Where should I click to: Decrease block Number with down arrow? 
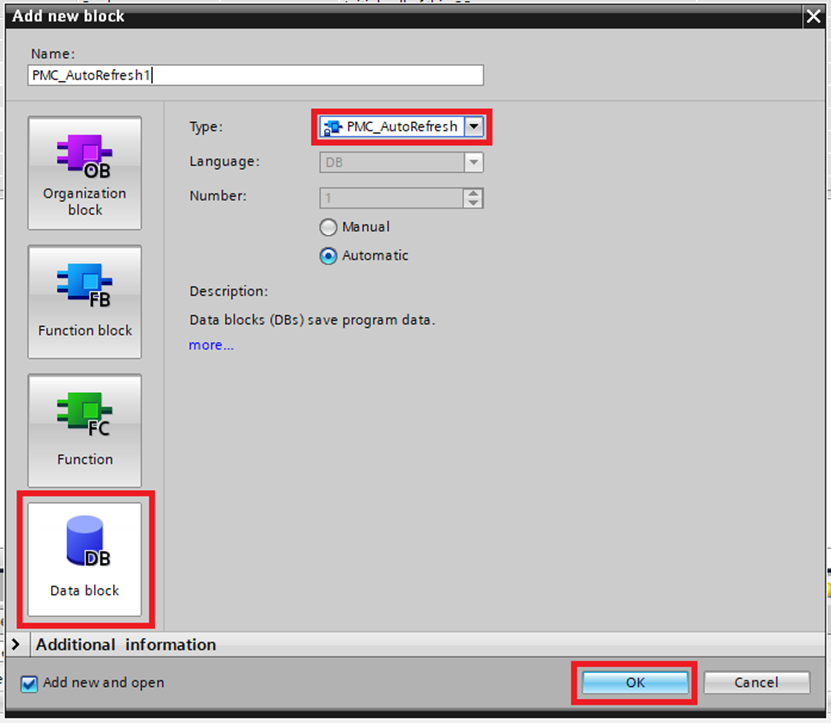point(474,203)
